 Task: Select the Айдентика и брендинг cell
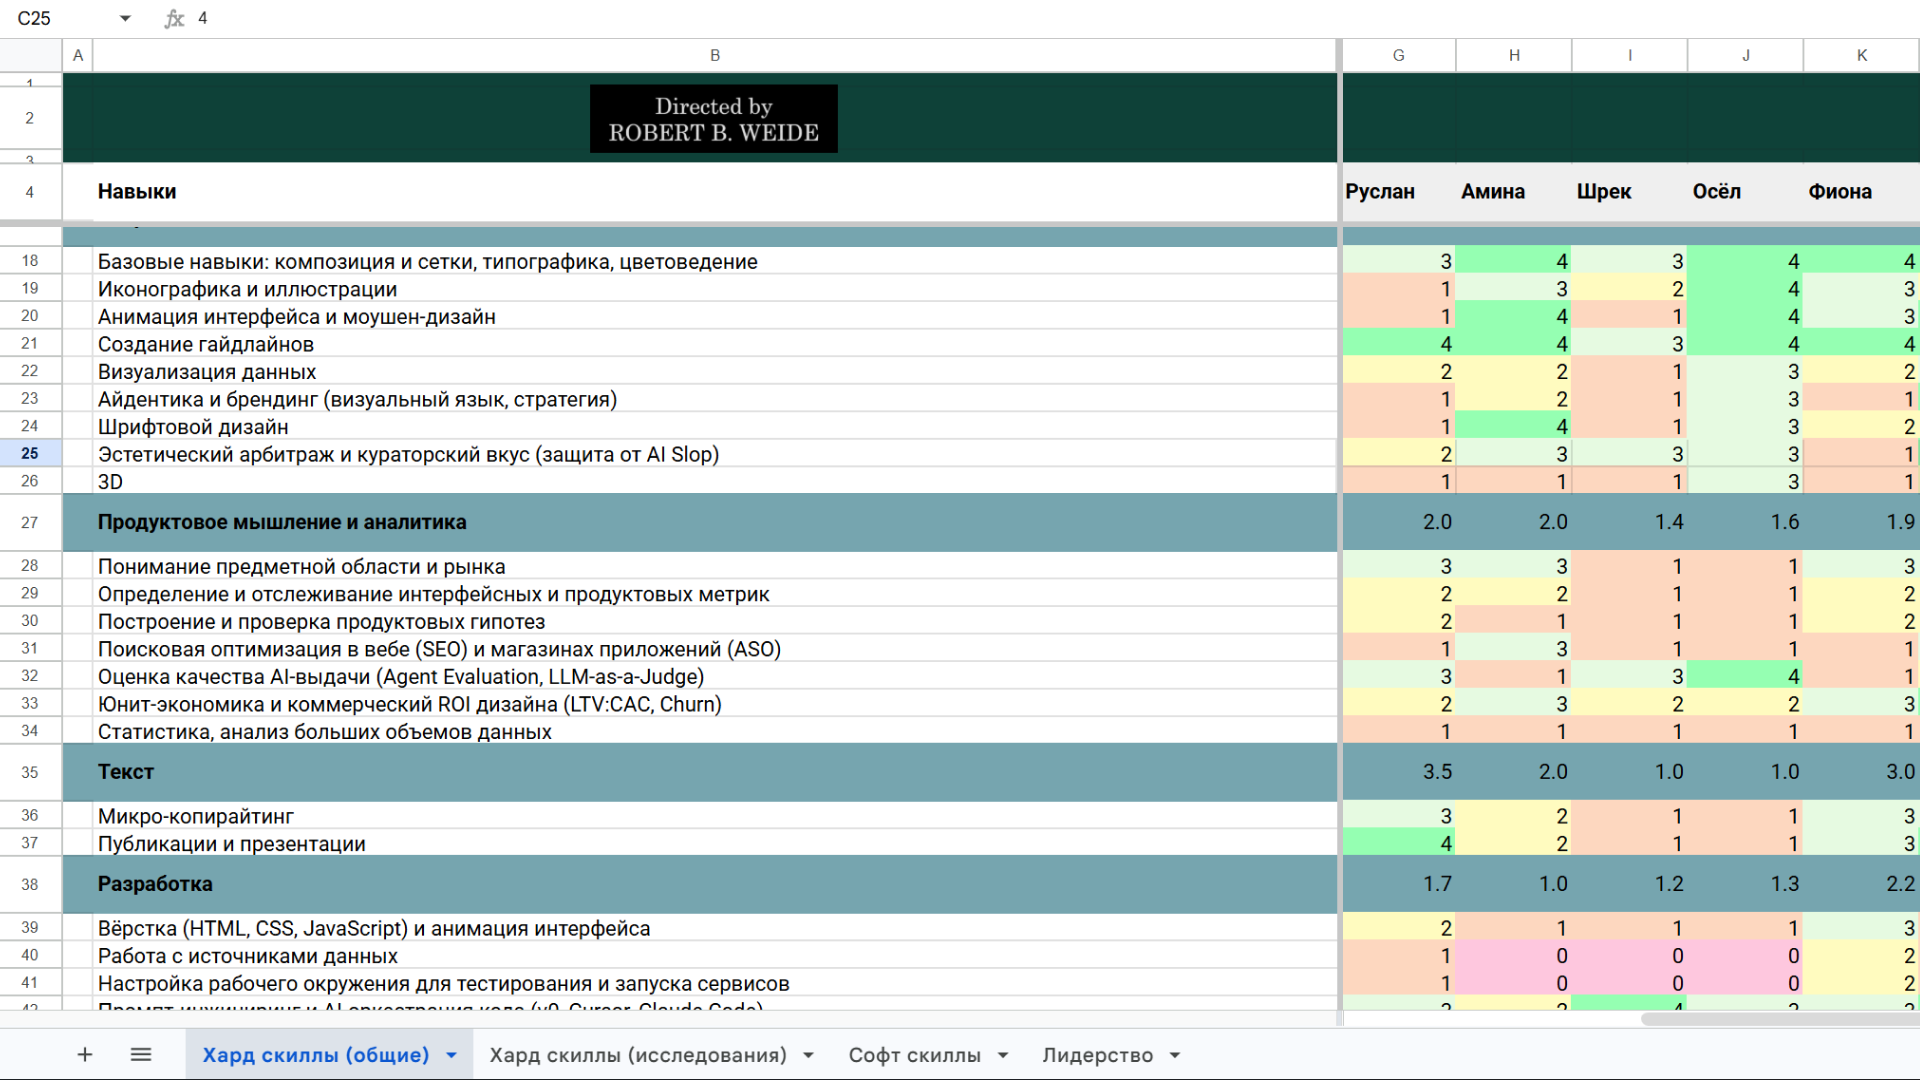coord(715,399)
